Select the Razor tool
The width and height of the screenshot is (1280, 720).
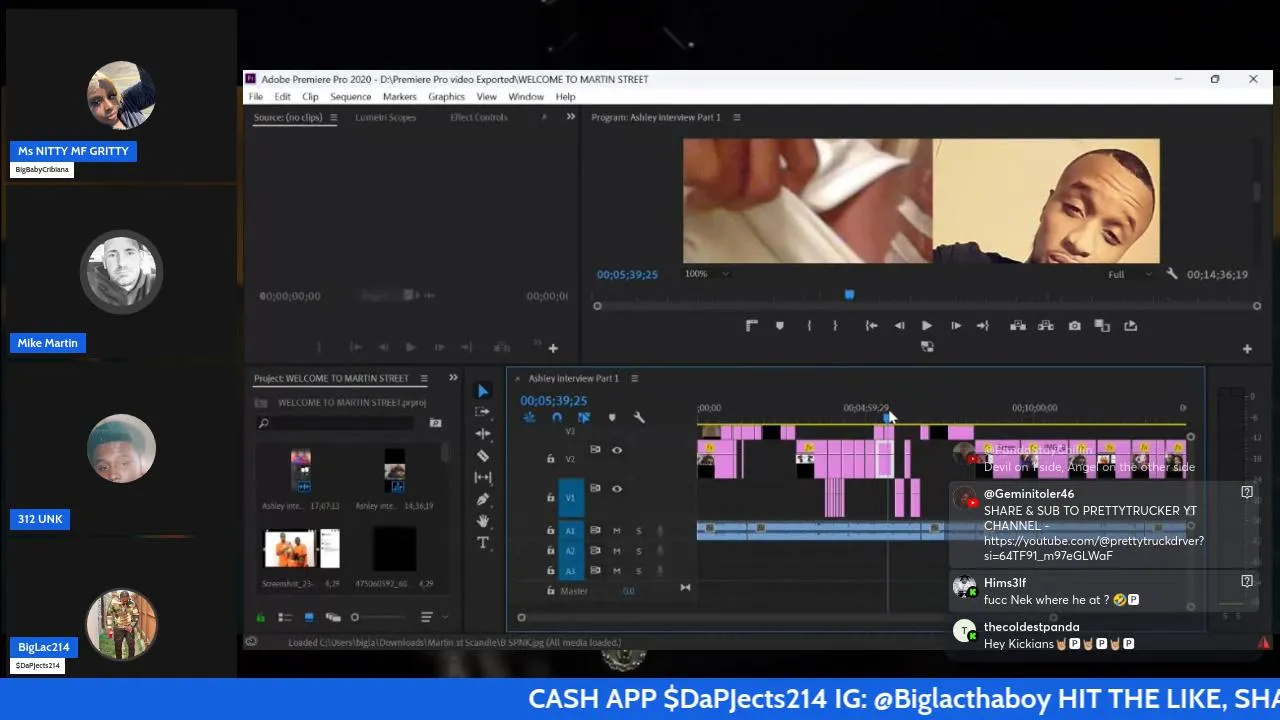(x=483, y=455)
